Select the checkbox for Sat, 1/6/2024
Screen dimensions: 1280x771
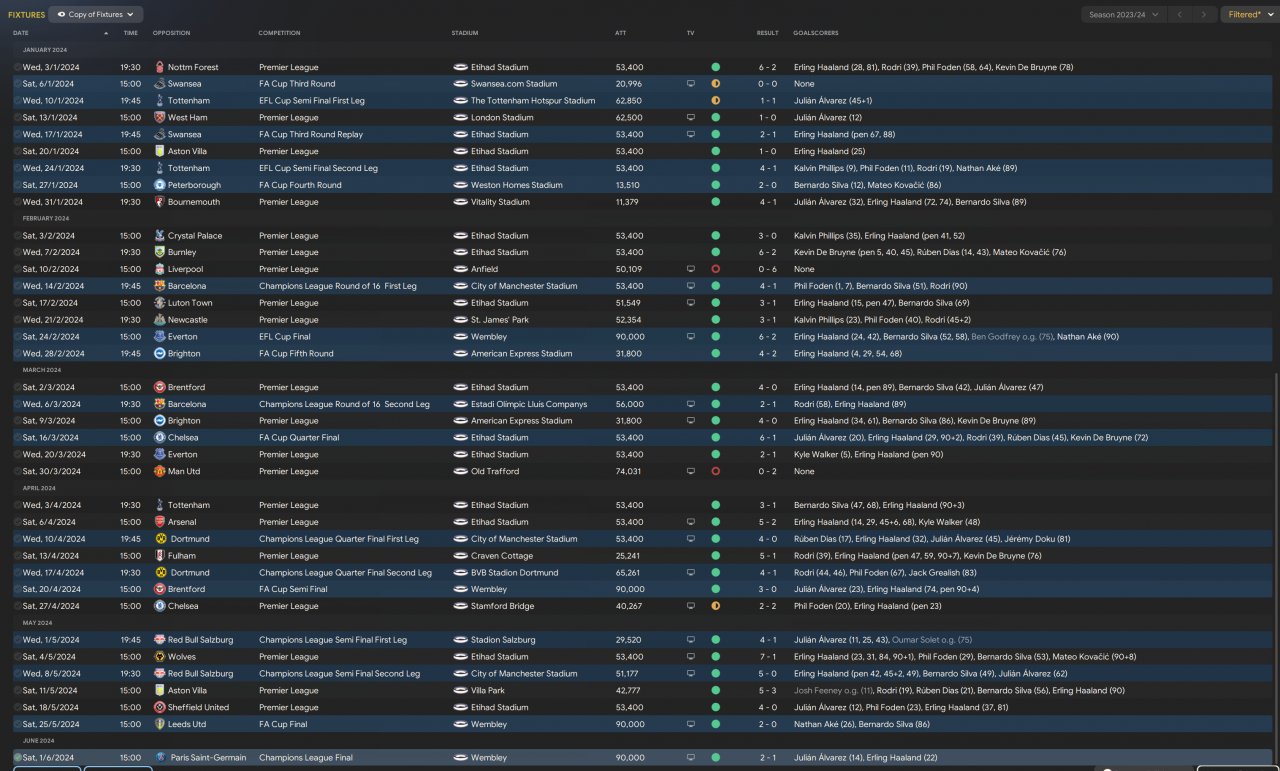(17, 758)
